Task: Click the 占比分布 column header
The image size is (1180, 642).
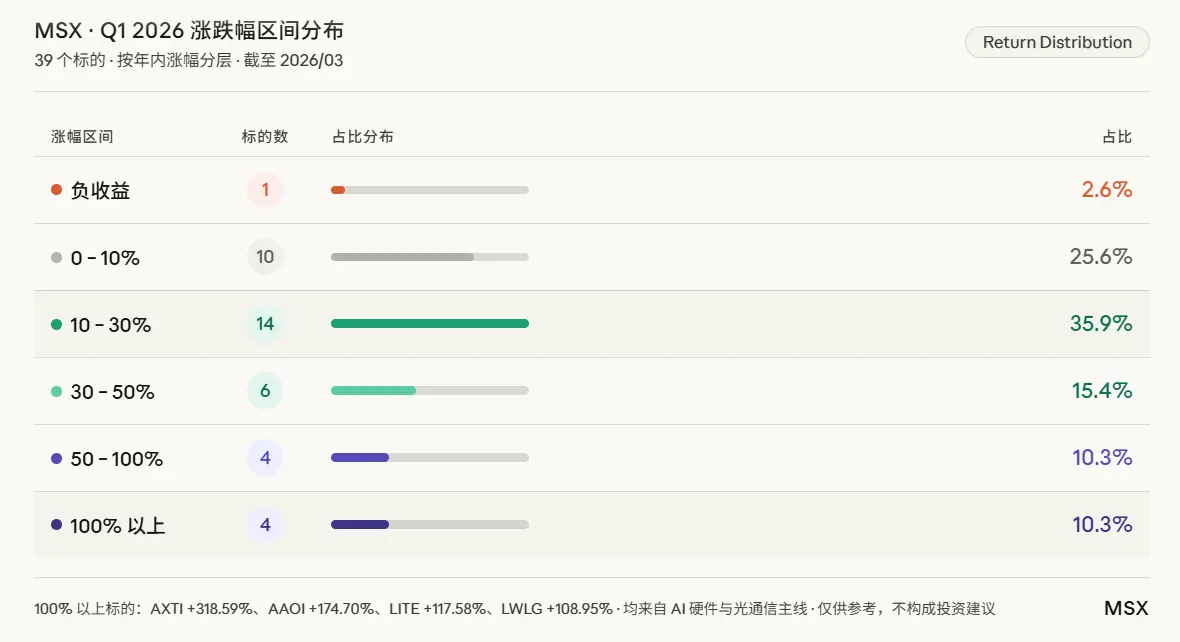Action: click(x=362, y=137)
